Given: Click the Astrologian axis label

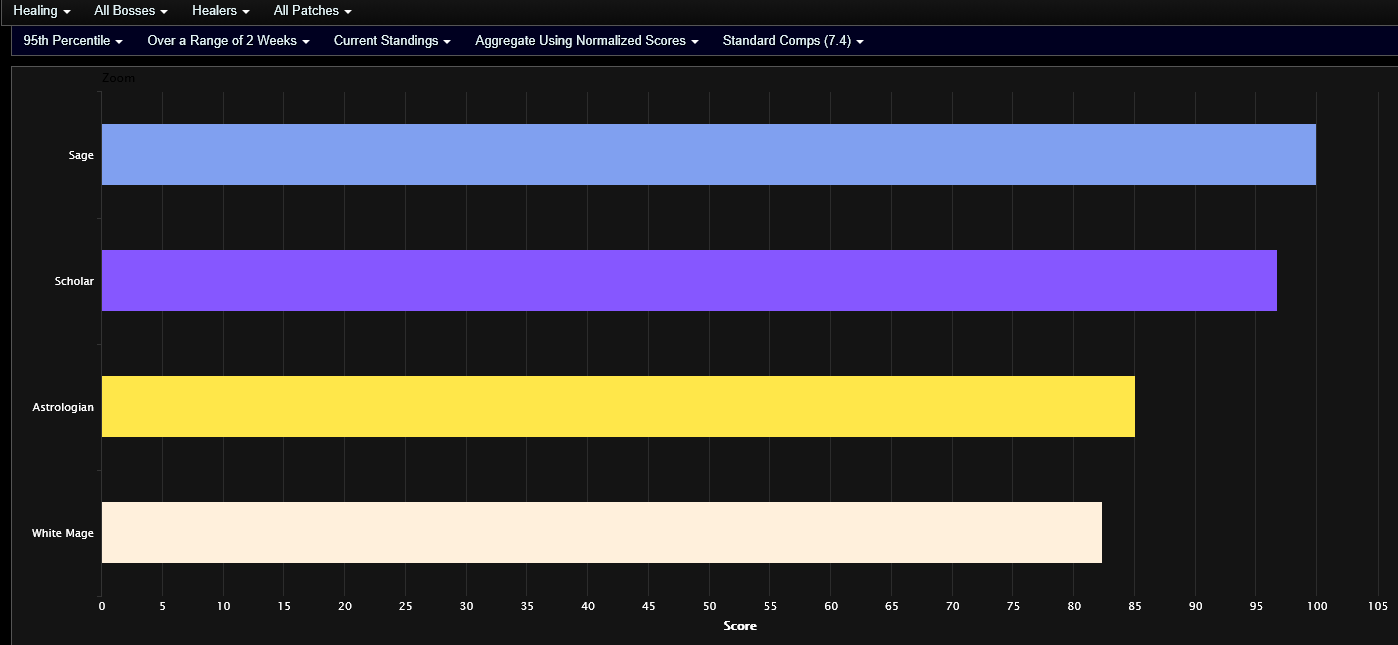Looking at the screenshot, I should (x=63, y=407).
